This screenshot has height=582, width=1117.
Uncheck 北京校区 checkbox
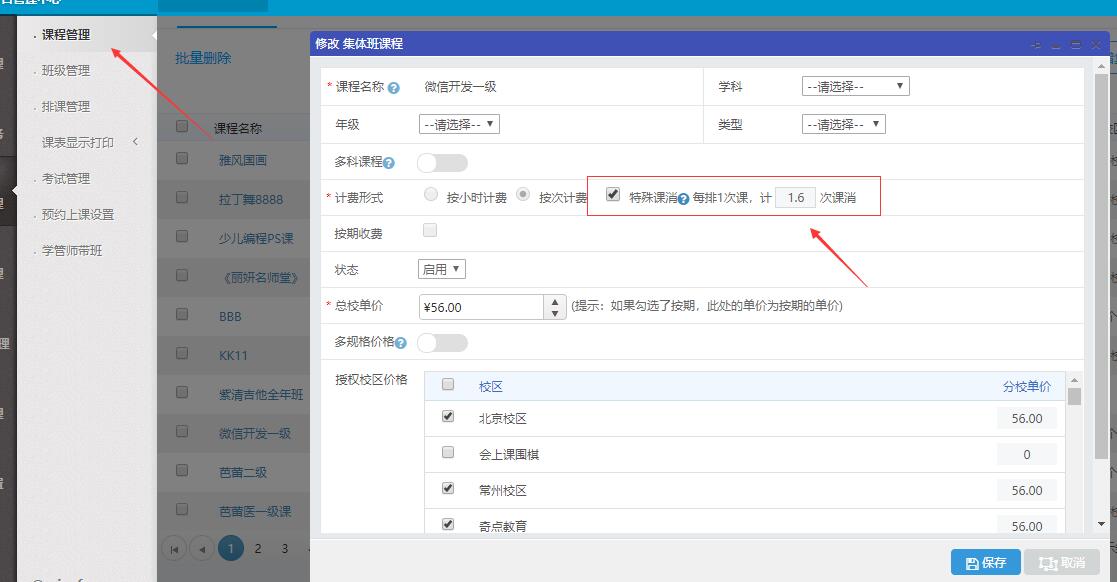[448, 416]
